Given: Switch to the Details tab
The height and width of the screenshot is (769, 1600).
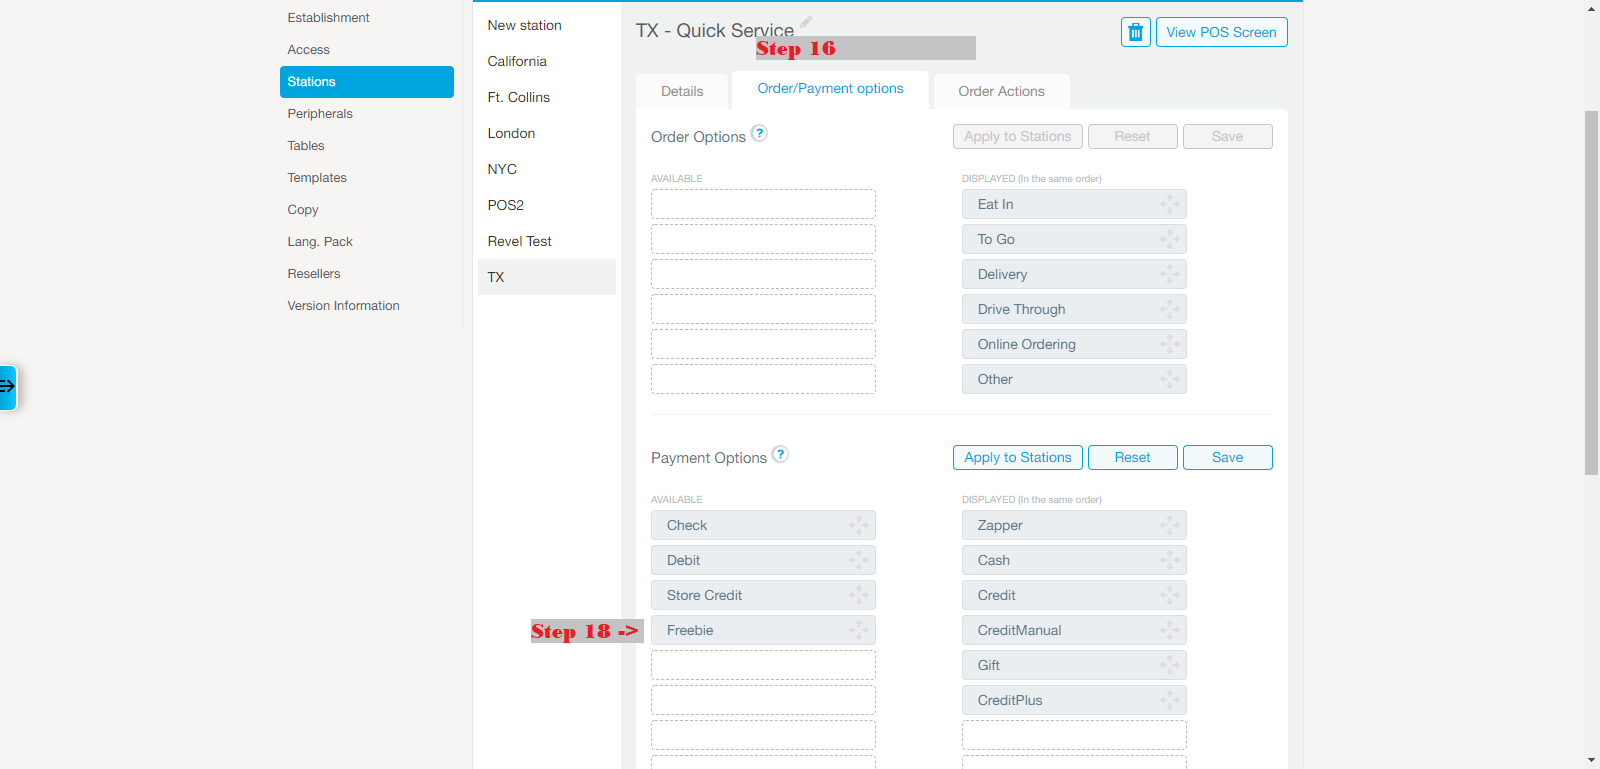Looking at the screenshot, I should tap(682, 91).
